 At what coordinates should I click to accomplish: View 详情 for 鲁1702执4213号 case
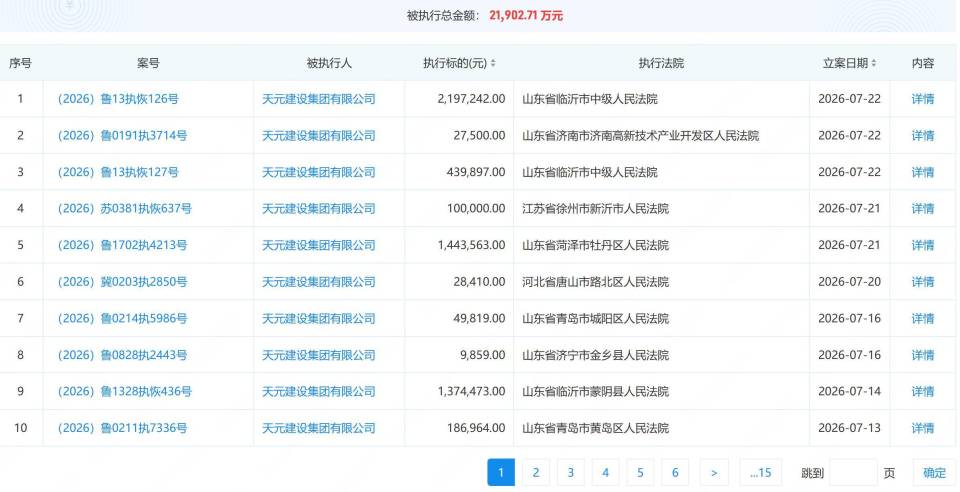click(x=923, y=245)
